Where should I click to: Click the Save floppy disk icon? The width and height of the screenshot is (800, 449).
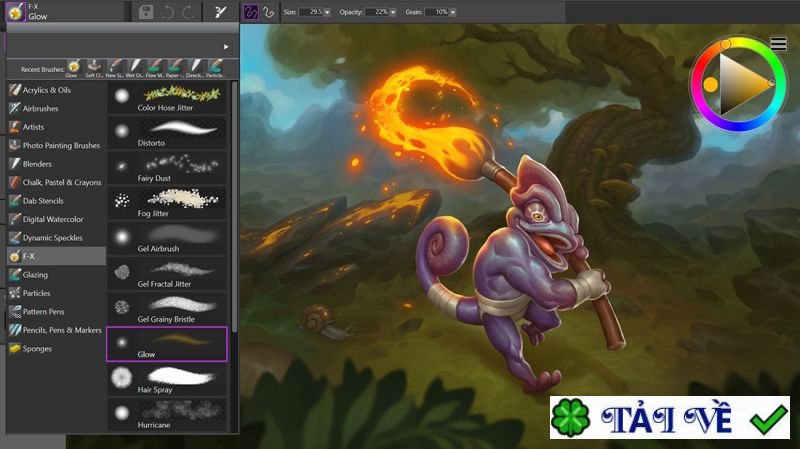pos(146,12)
